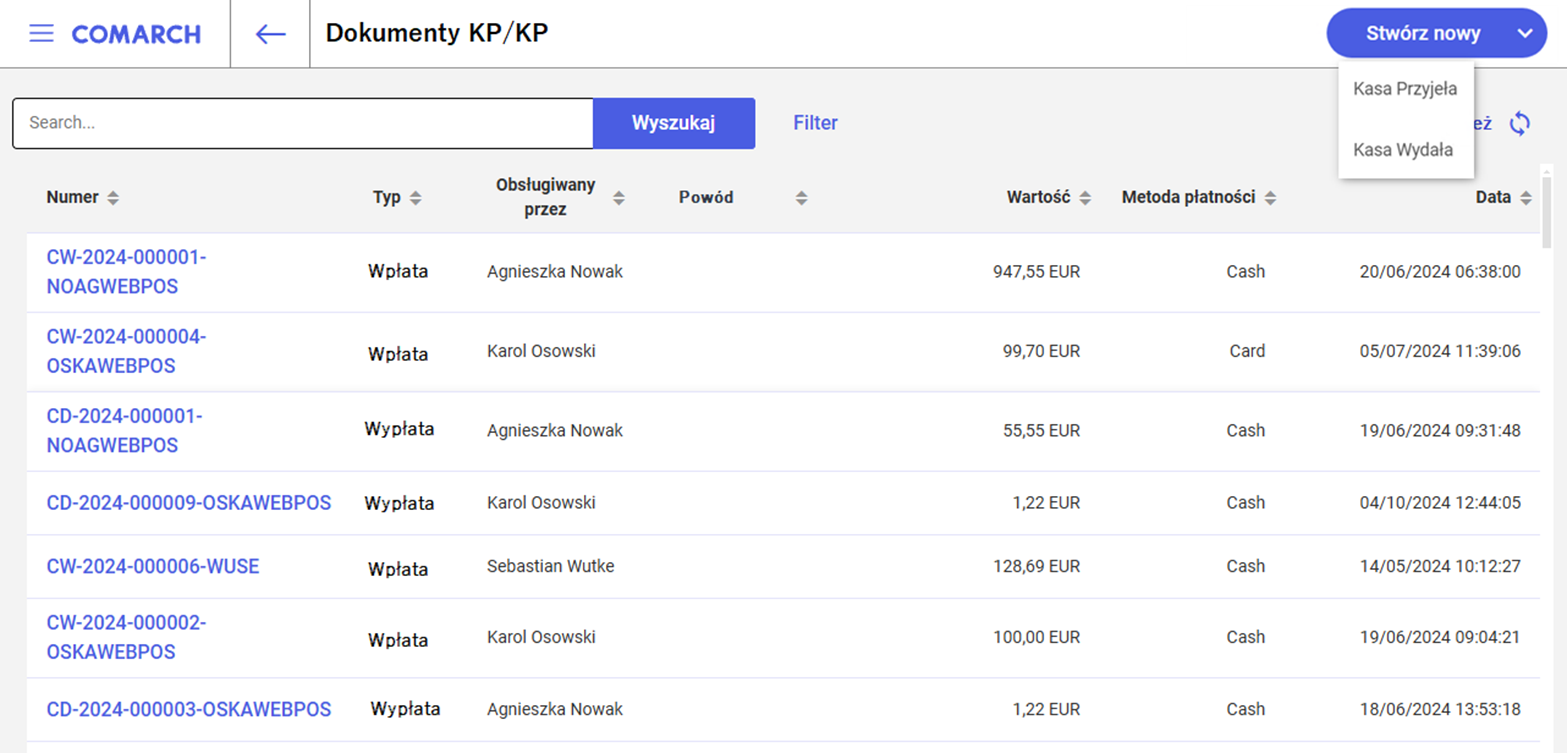Select the value 100,00 EUR
Screen dimensions: 1567x753
point(1036,637)
